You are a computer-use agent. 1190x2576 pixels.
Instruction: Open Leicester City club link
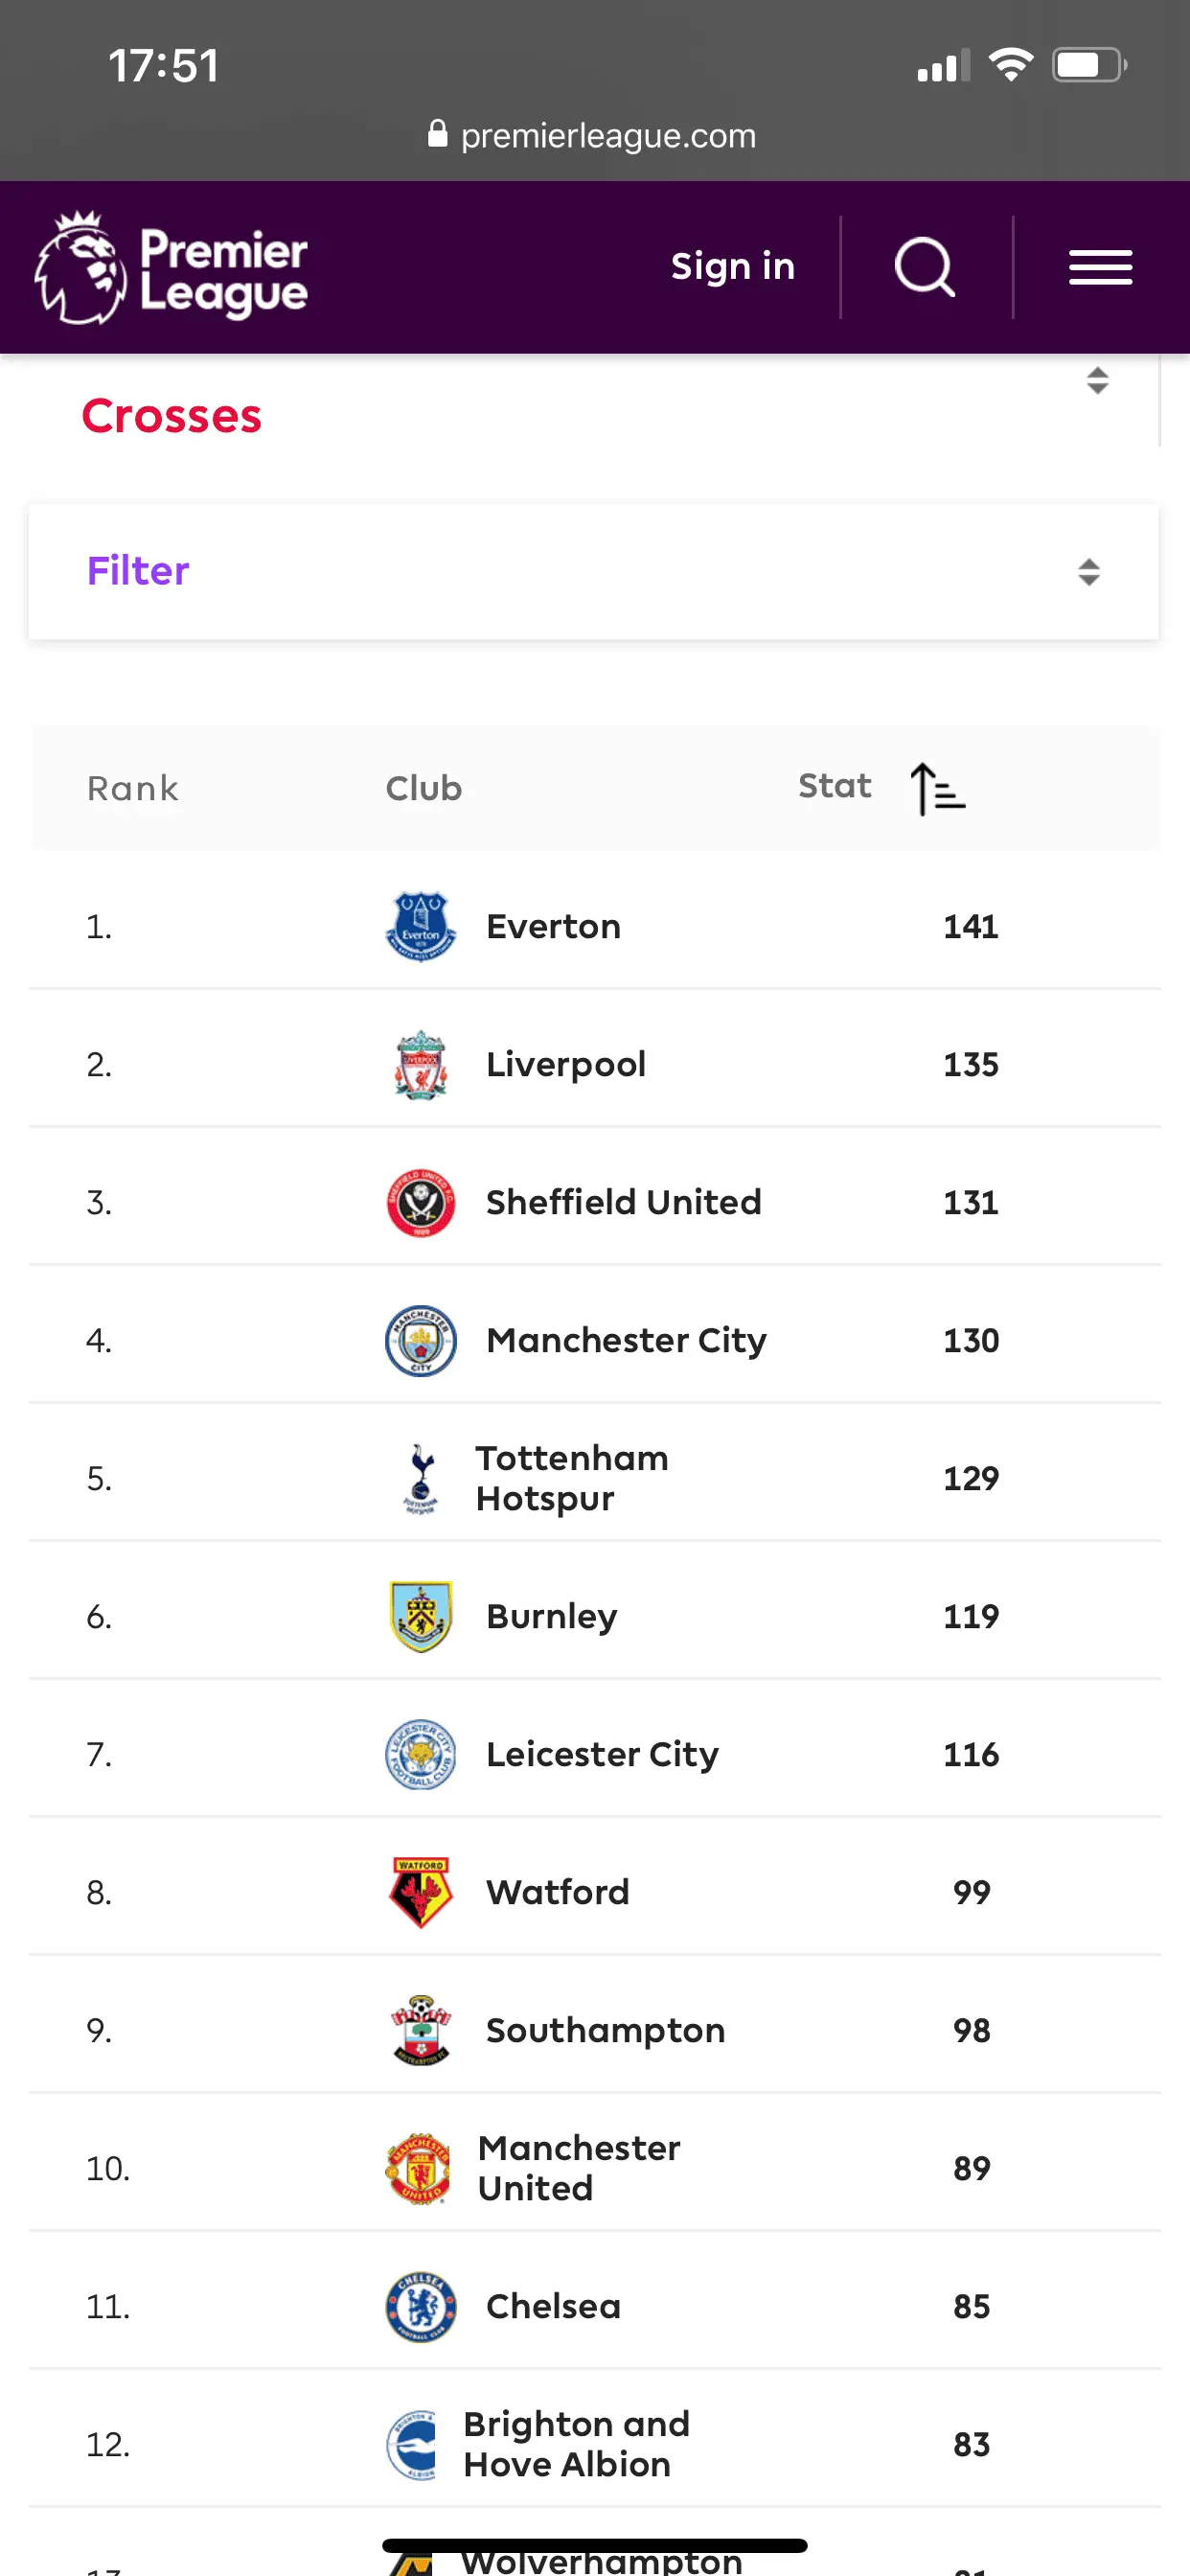(x=602, y=1754)
